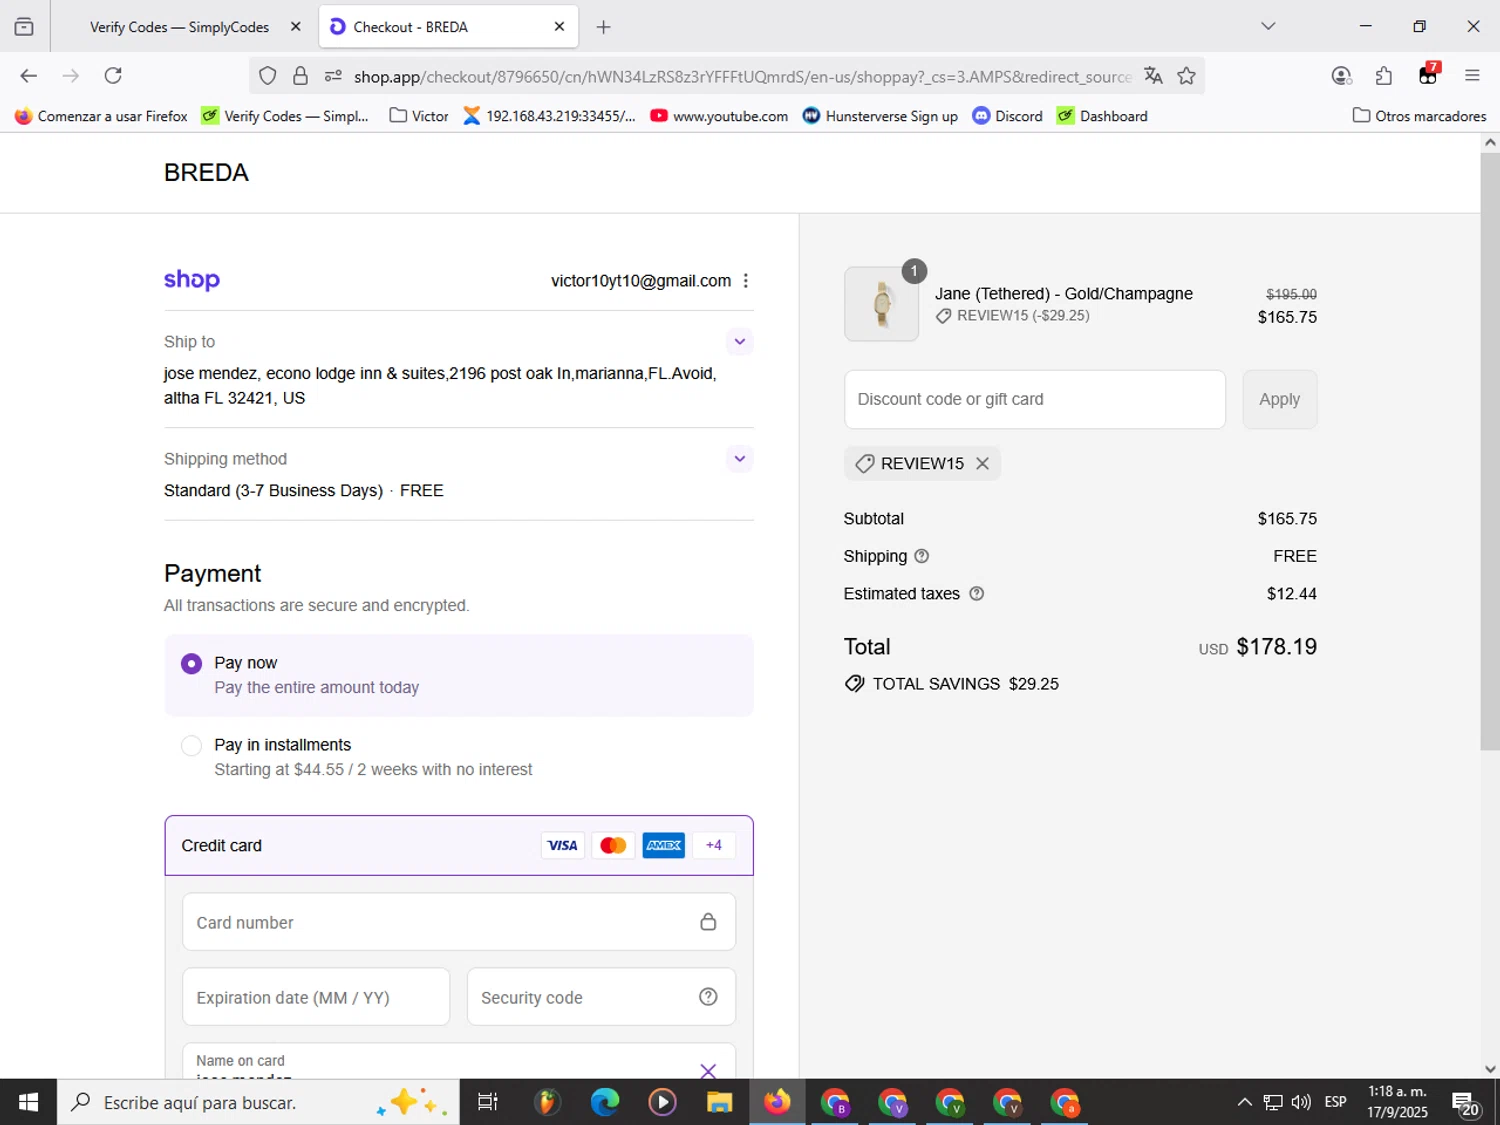Open Hunsterverse Sign up bookmark

880,116
